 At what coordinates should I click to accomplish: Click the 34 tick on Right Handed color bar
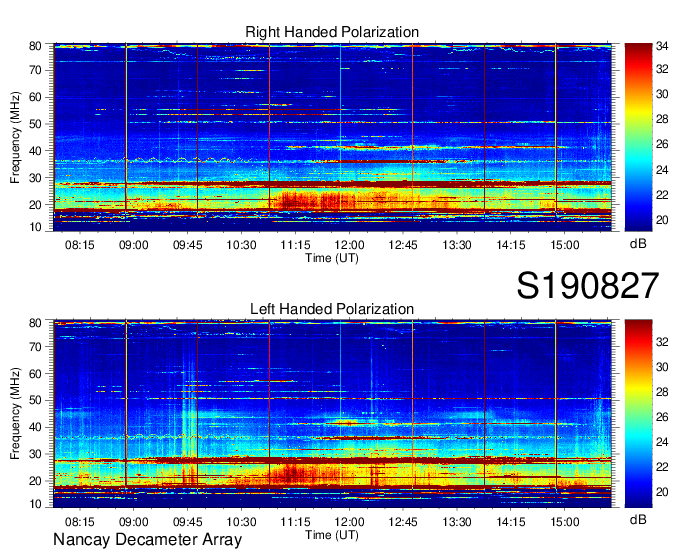662,46
